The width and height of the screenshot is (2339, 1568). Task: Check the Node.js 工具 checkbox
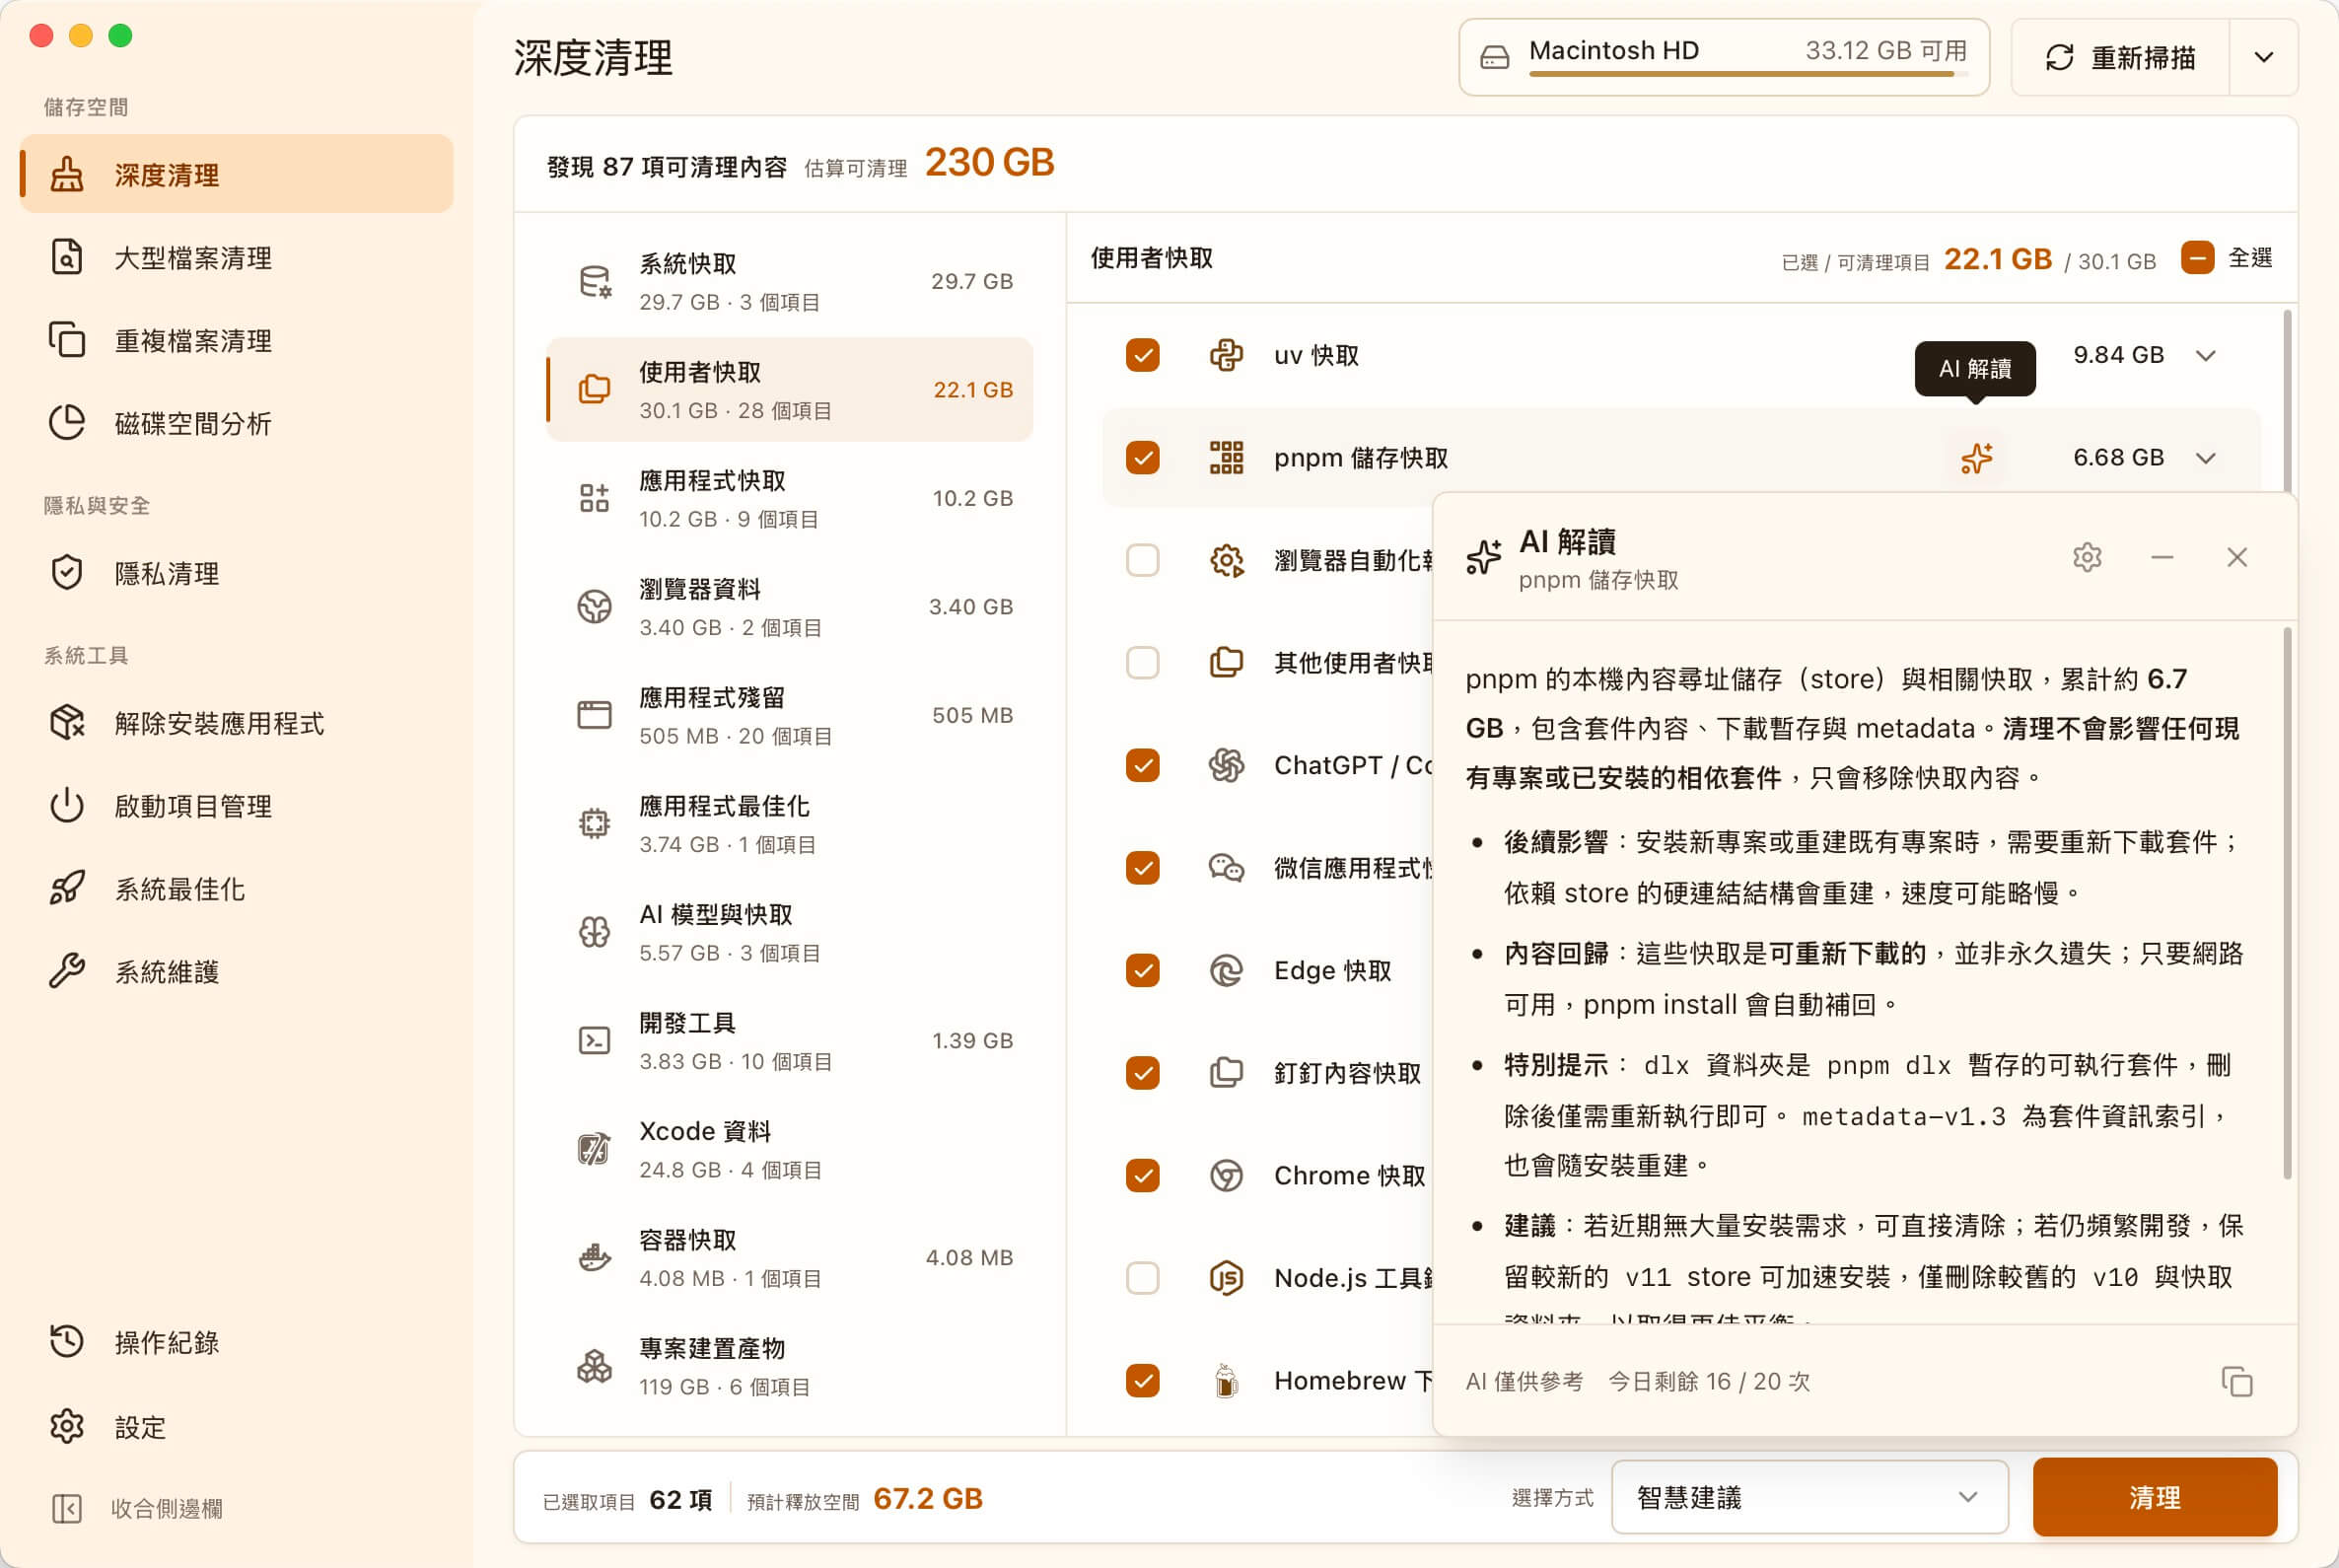(1142, 1278)
